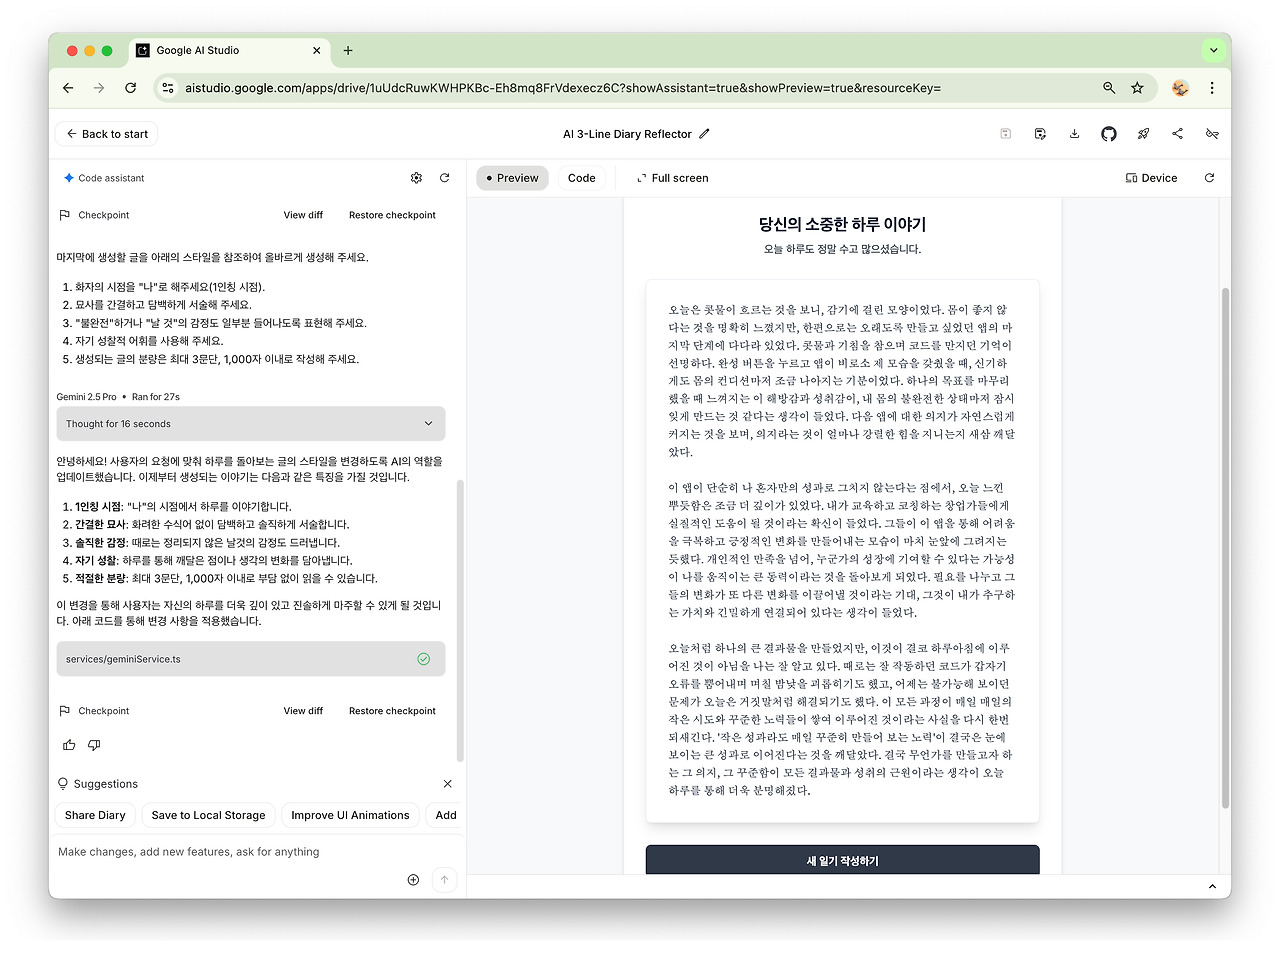Image resolution: width=1280 pixels, height=963 pixels.
Task: Toggle Device view mode
Action: [1150, 177]
